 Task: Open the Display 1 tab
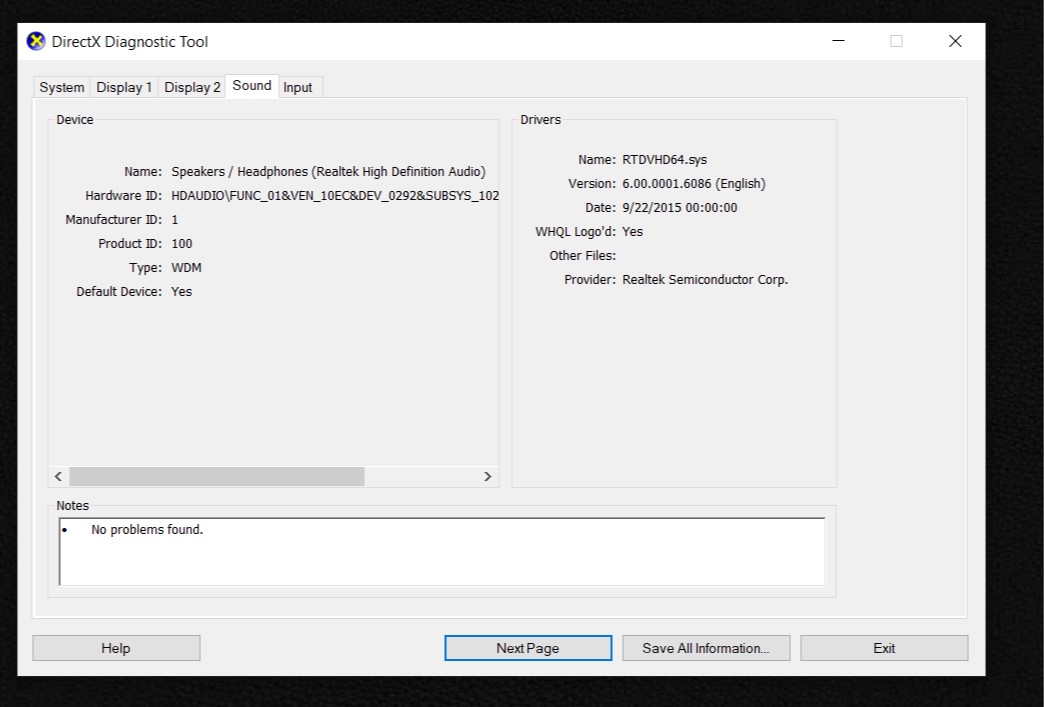point(124,87)
